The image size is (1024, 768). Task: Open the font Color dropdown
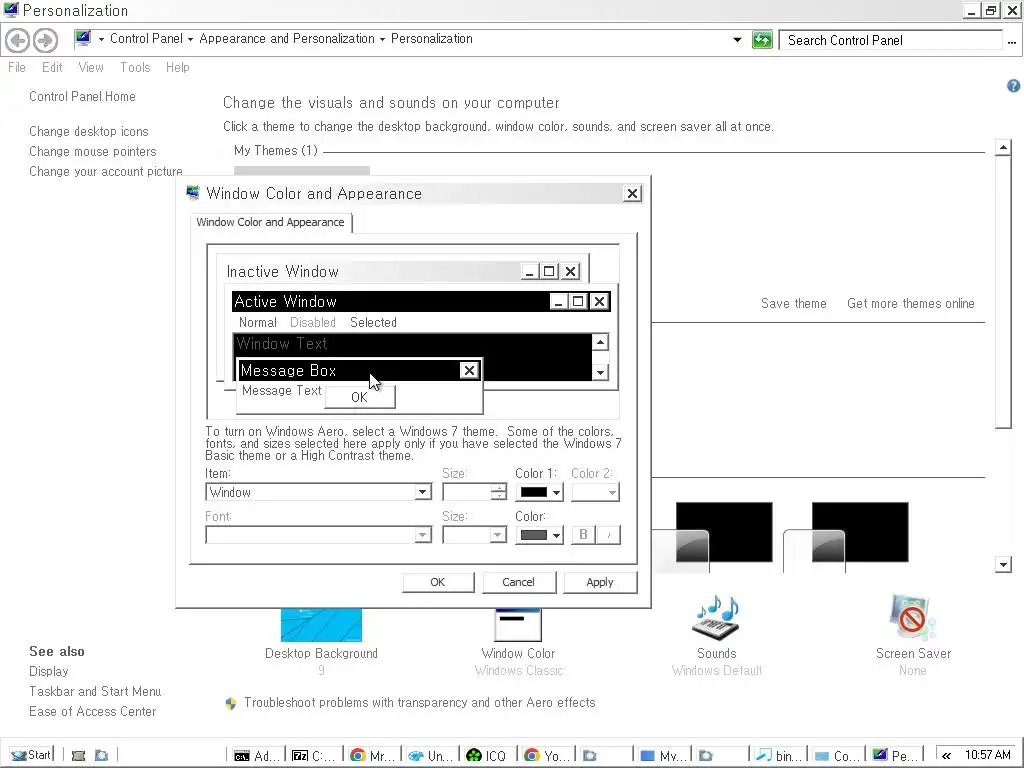coord(539,535)
